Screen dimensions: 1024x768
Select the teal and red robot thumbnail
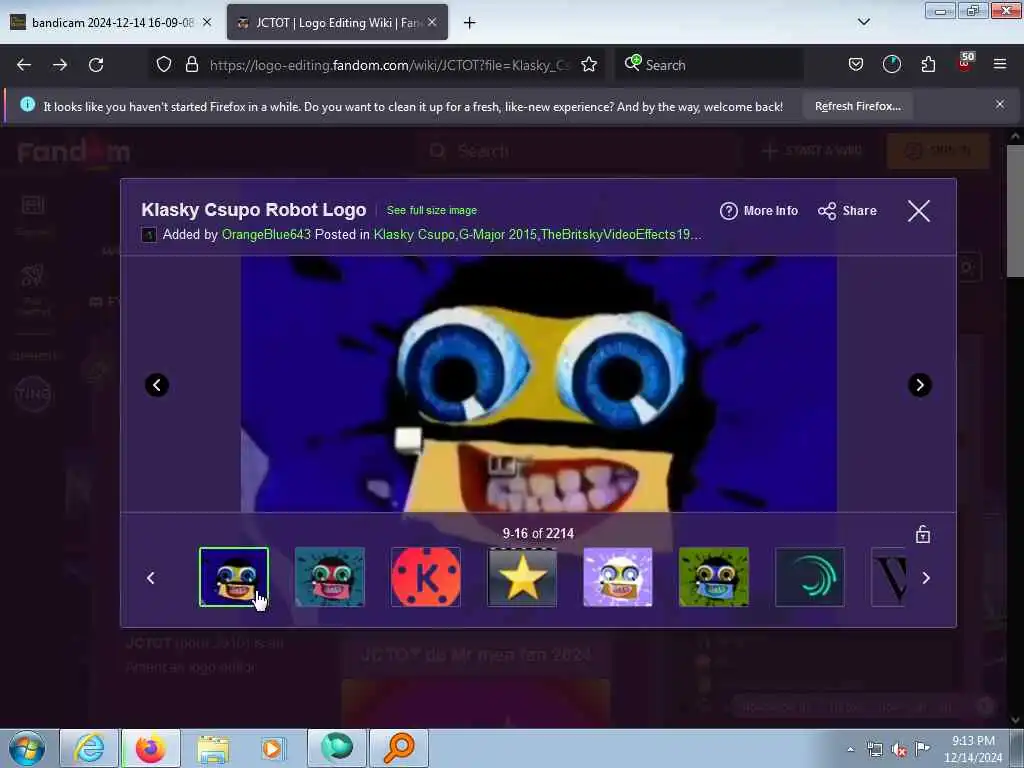330,577
